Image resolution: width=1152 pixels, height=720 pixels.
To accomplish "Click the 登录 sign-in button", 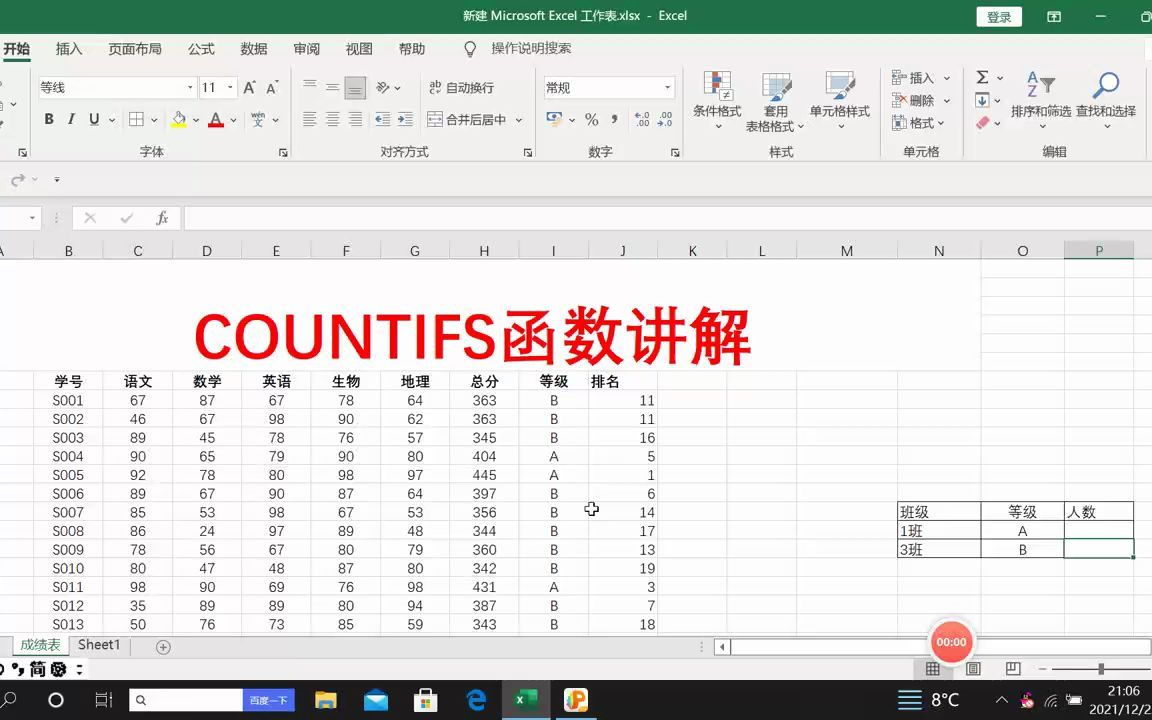I will pyautogui.click(x=998, y=16).
